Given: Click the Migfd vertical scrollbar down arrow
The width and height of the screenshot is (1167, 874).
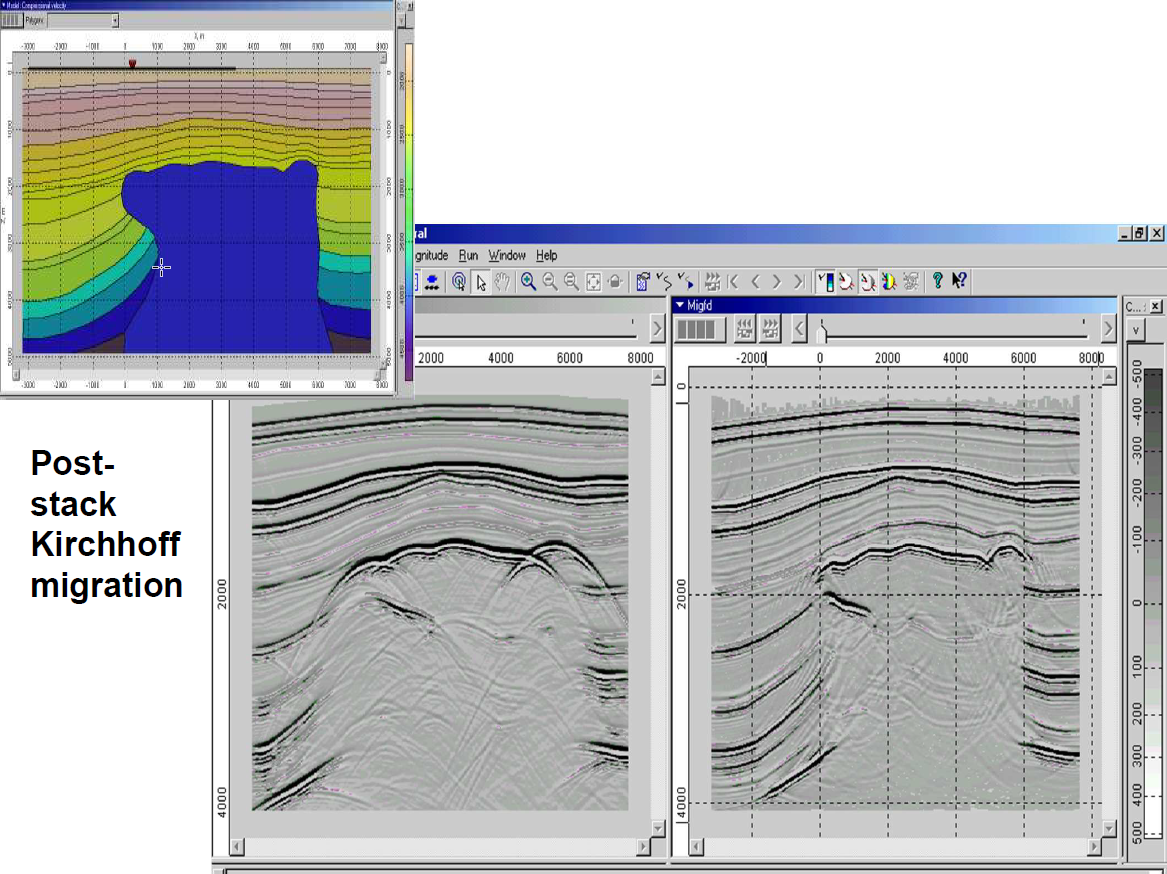Looking at the screenshot, I should click(1108, 829).
